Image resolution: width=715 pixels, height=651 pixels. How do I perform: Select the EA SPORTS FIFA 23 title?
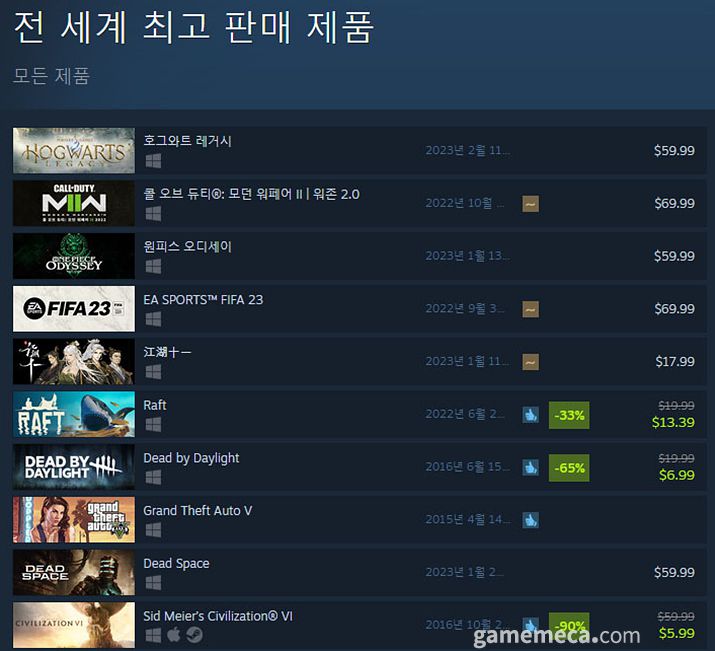pyautogui.click(x=203, y=300)
